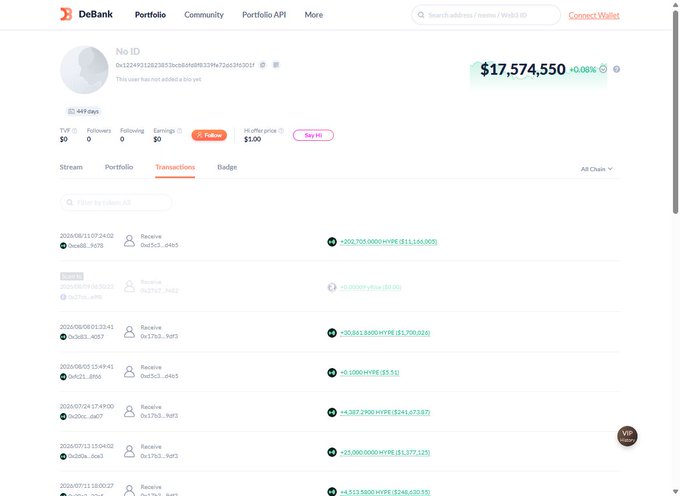This screenshot has height=496, width=680.
Task: Switch to the profile Portfolio tab
Action: click(x=119, y=167)
